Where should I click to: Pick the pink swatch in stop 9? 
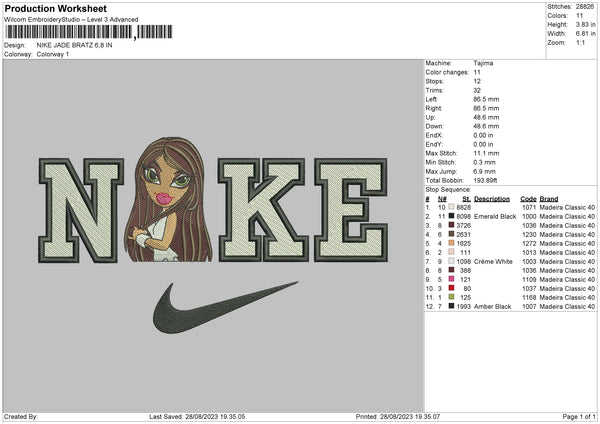tap(452, 279)
